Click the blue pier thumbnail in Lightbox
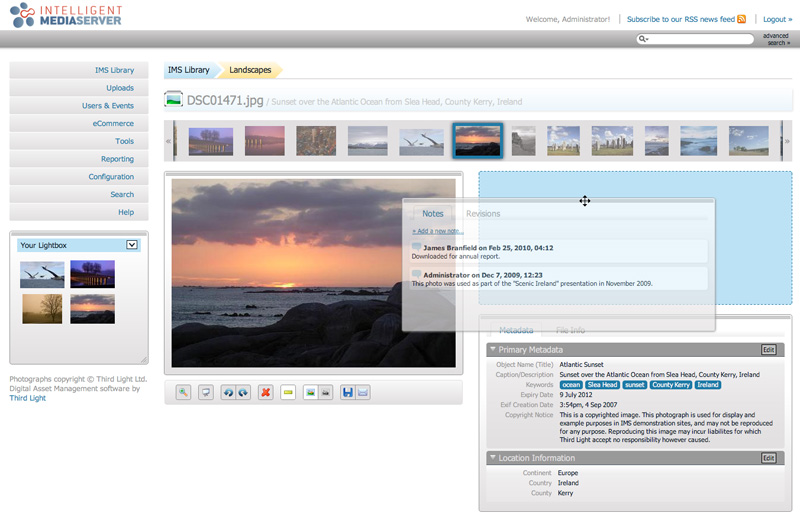Viewport: 800px width, 529px height. pos(92,274)
